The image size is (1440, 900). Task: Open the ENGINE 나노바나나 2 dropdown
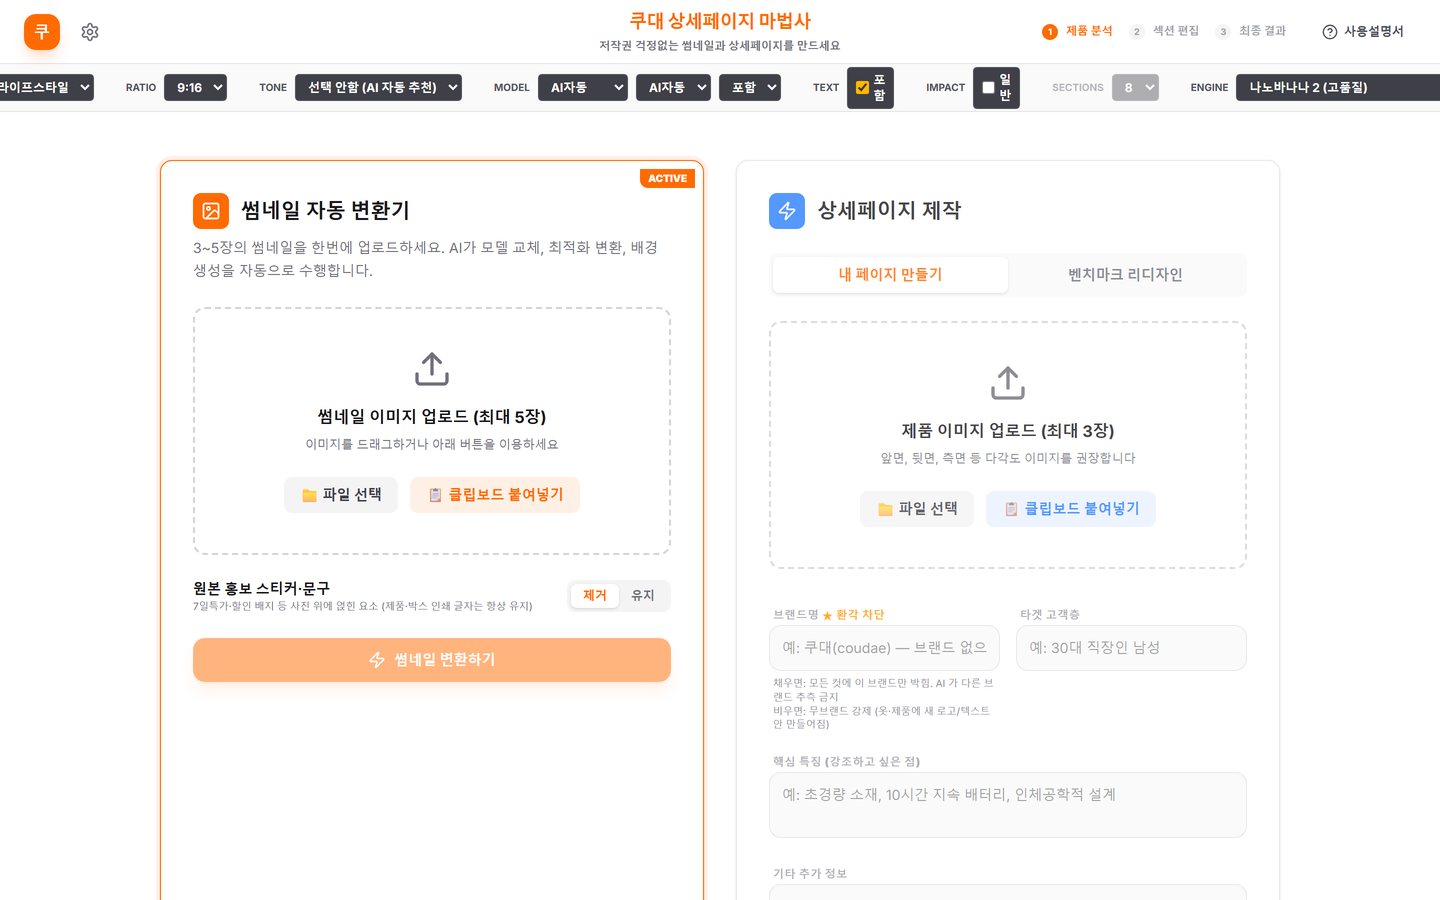point(1338,88)
